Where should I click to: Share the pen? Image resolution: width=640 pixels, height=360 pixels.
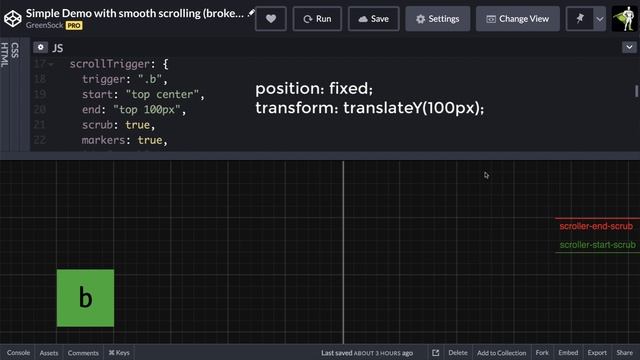tap(624, 353)
